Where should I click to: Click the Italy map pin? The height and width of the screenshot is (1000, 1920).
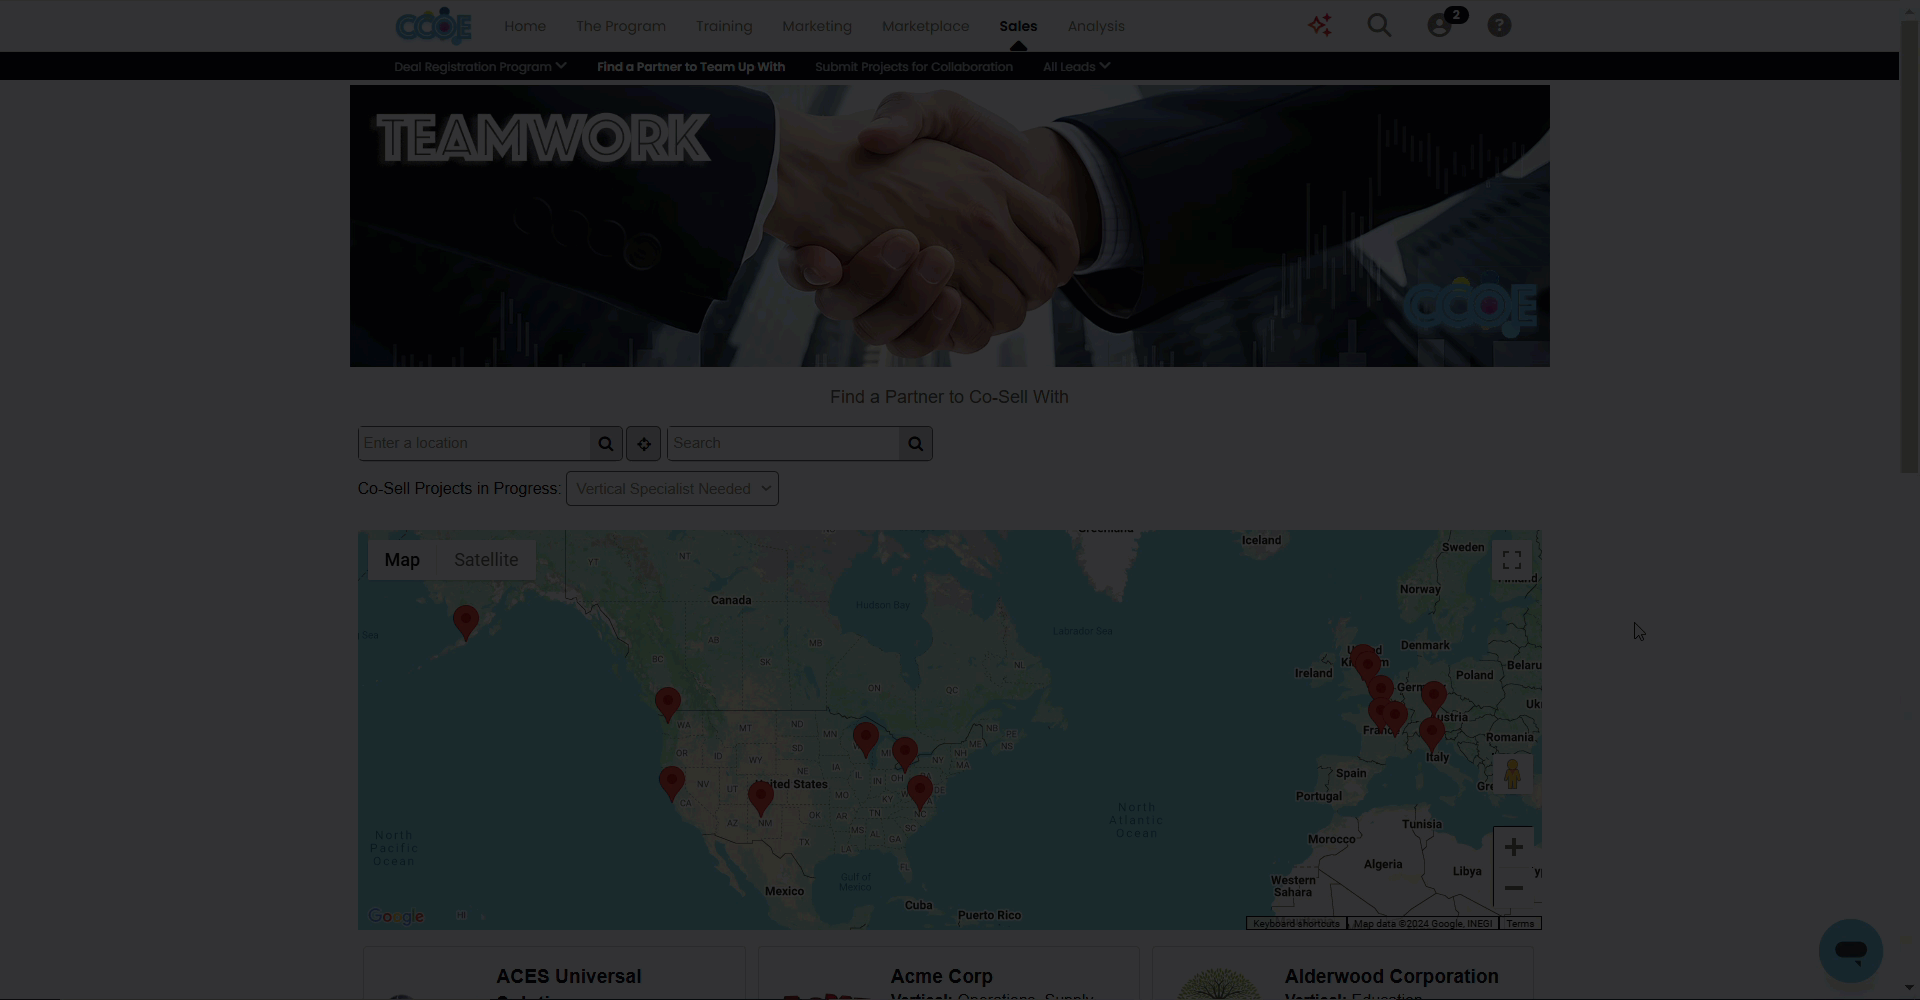[x=1432, y=734]
